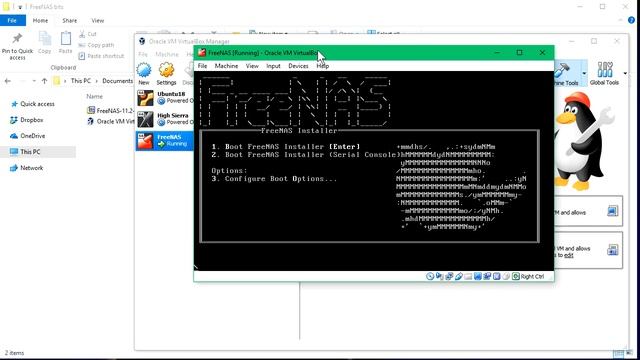Open Machine menu in VirtualBox Manager
Viewport: 640px width, 360px height.
pyautogui.click(x=167, y=54)
